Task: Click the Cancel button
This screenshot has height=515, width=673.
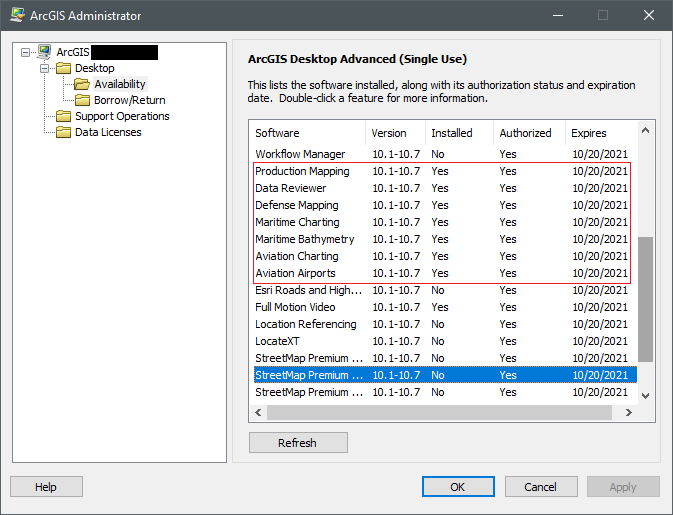Action: pyautogui.click(x=541, y=487)
